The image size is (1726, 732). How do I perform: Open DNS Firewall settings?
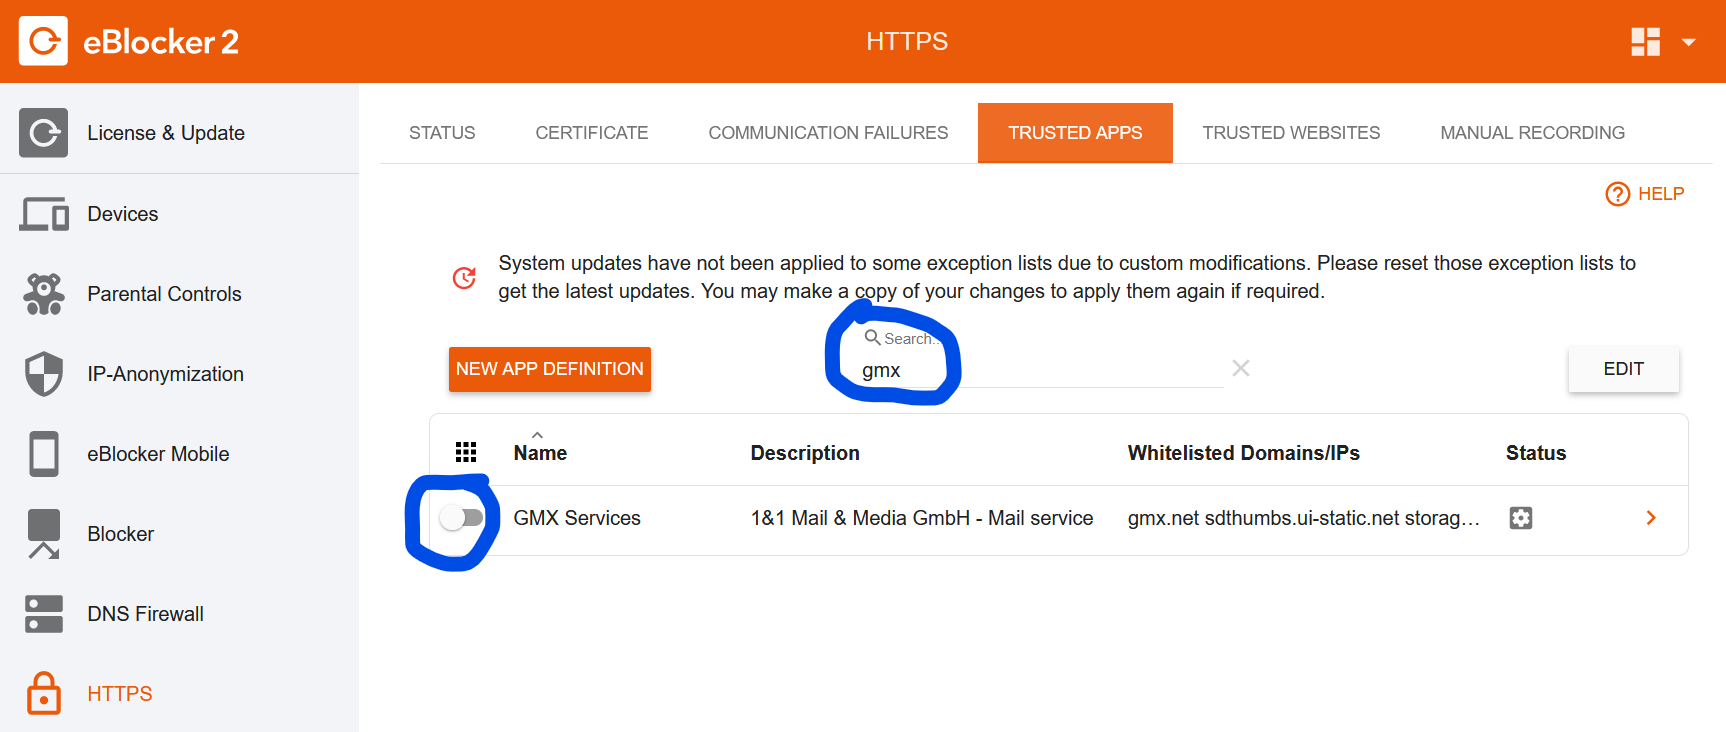[x=146, y=614]
